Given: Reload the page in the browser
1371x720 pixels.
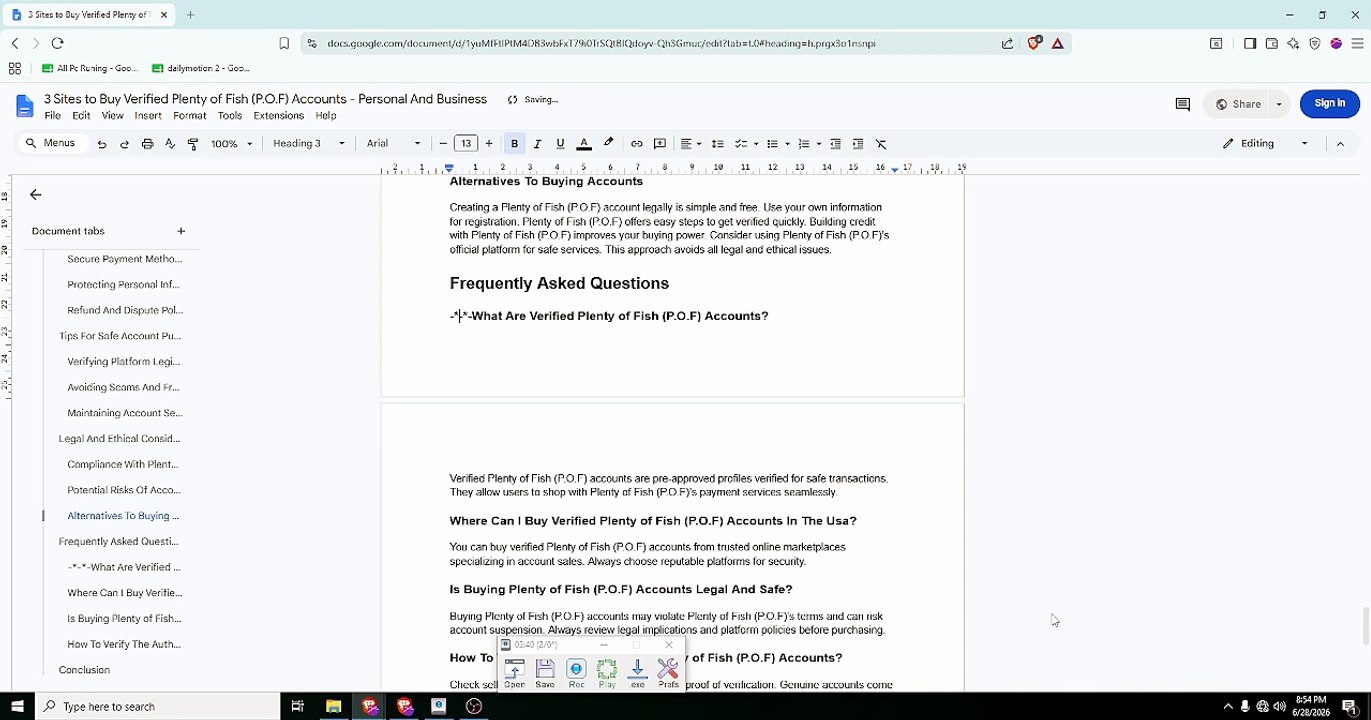Looking at the screenshot, I should tap(57, 43).
